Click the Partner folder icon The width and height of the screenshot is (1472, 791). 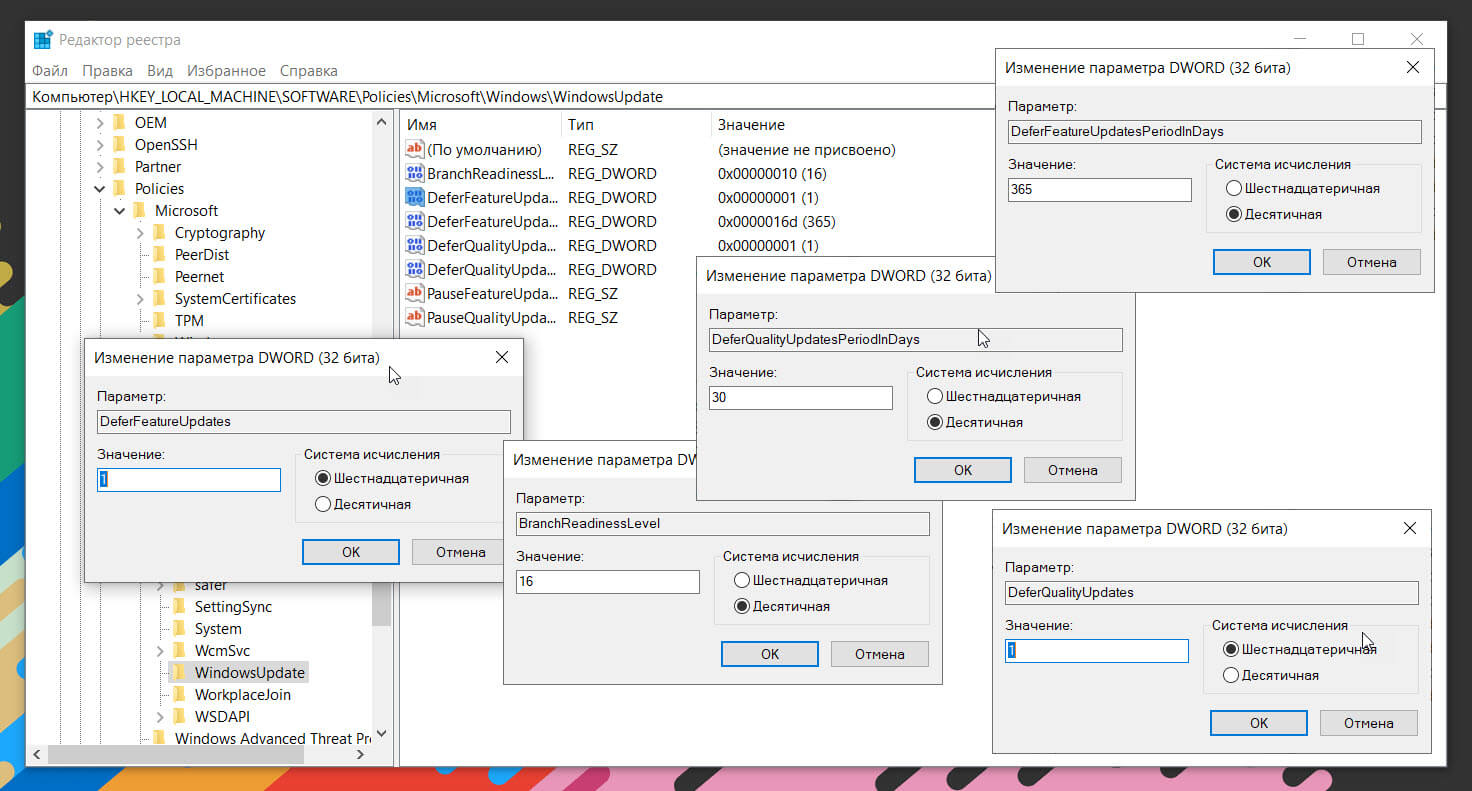tap(119, 167)
